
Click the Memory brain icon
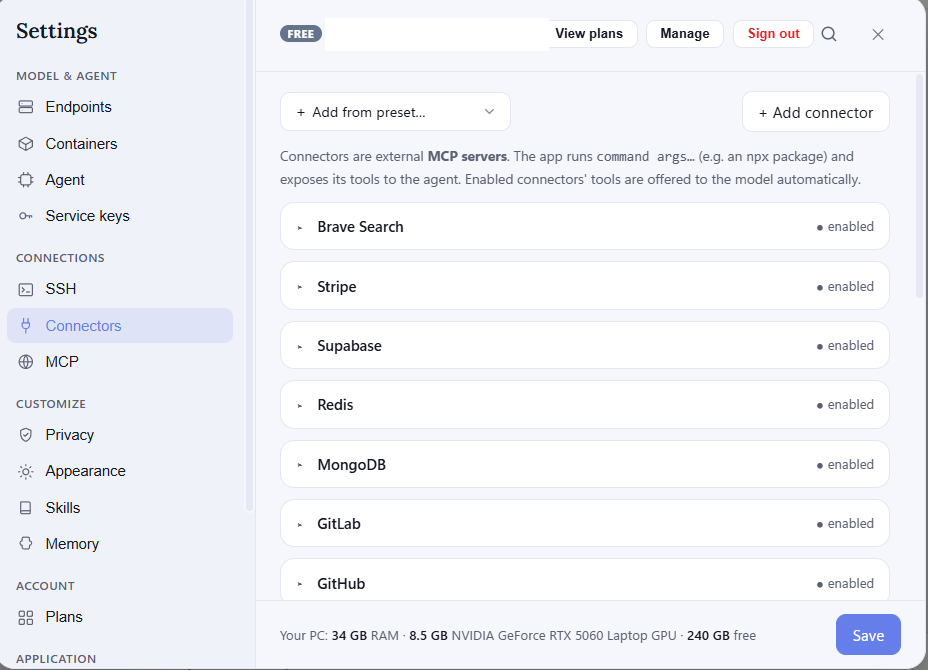(x=25, y=543)
